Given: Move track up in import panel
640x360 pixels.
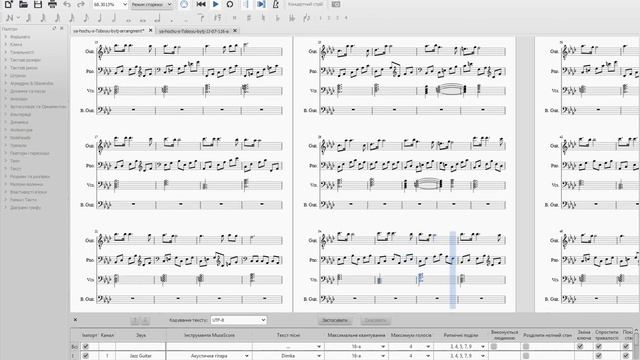Looking at the screenshot, I should tap(135, 320).
